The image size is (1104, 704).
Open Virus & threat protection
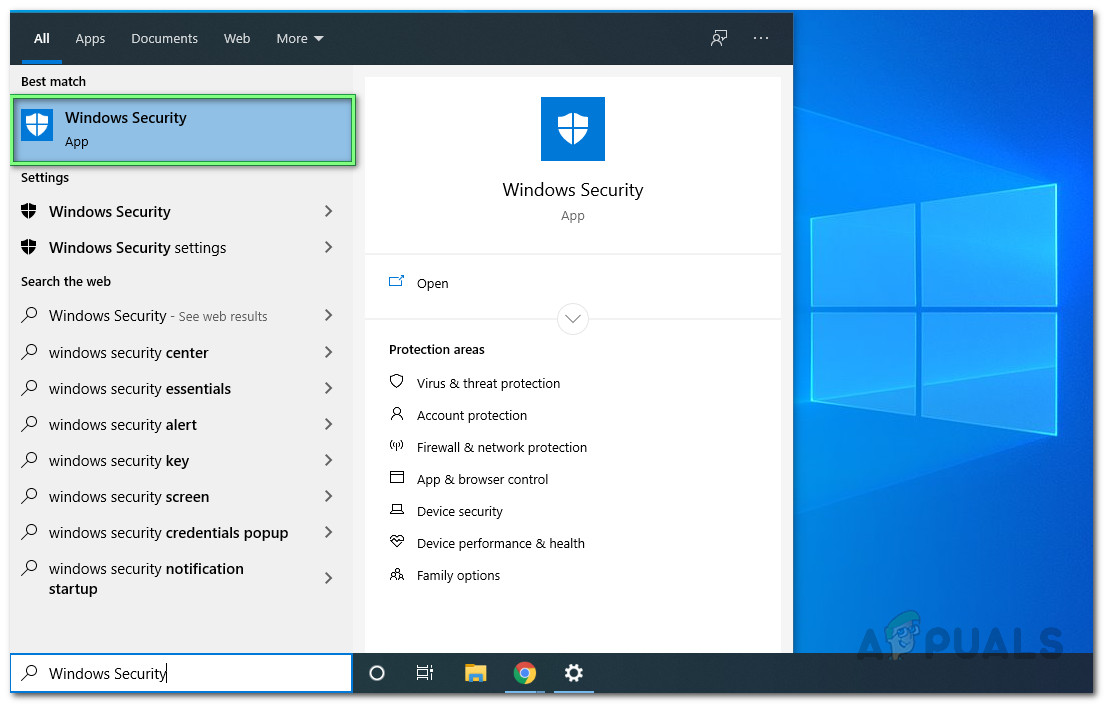pos(488,384)
